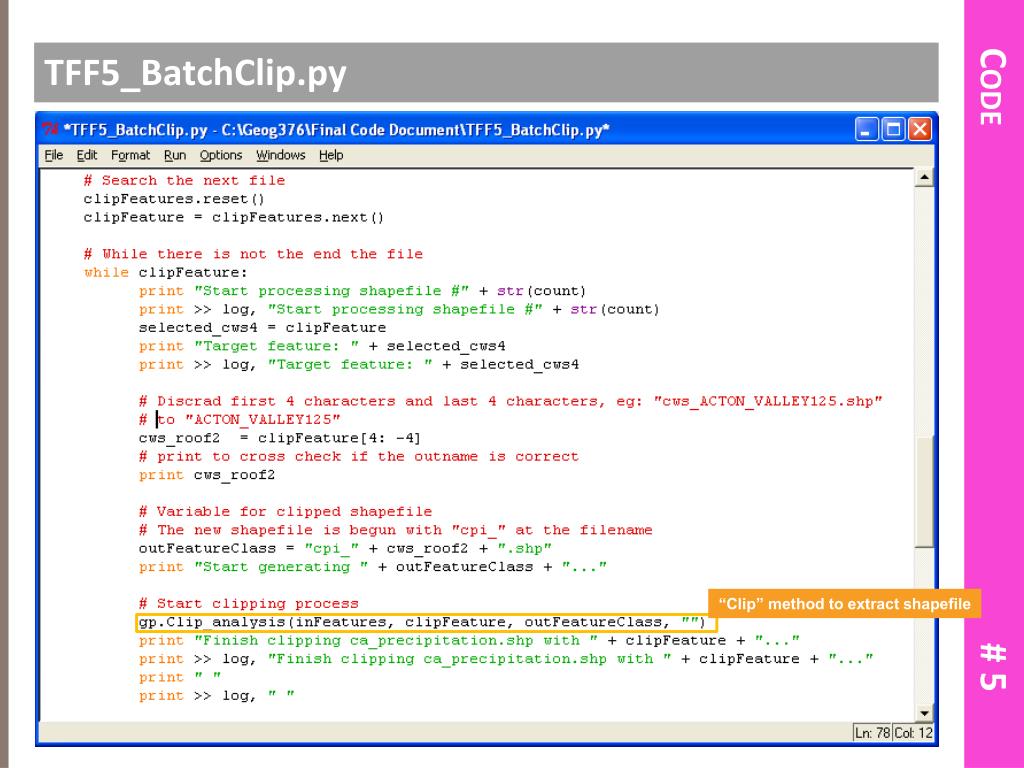Screen dimensions: 1024x768
Task: Click the IDLE window title bar icon
Action: [50, 129]
